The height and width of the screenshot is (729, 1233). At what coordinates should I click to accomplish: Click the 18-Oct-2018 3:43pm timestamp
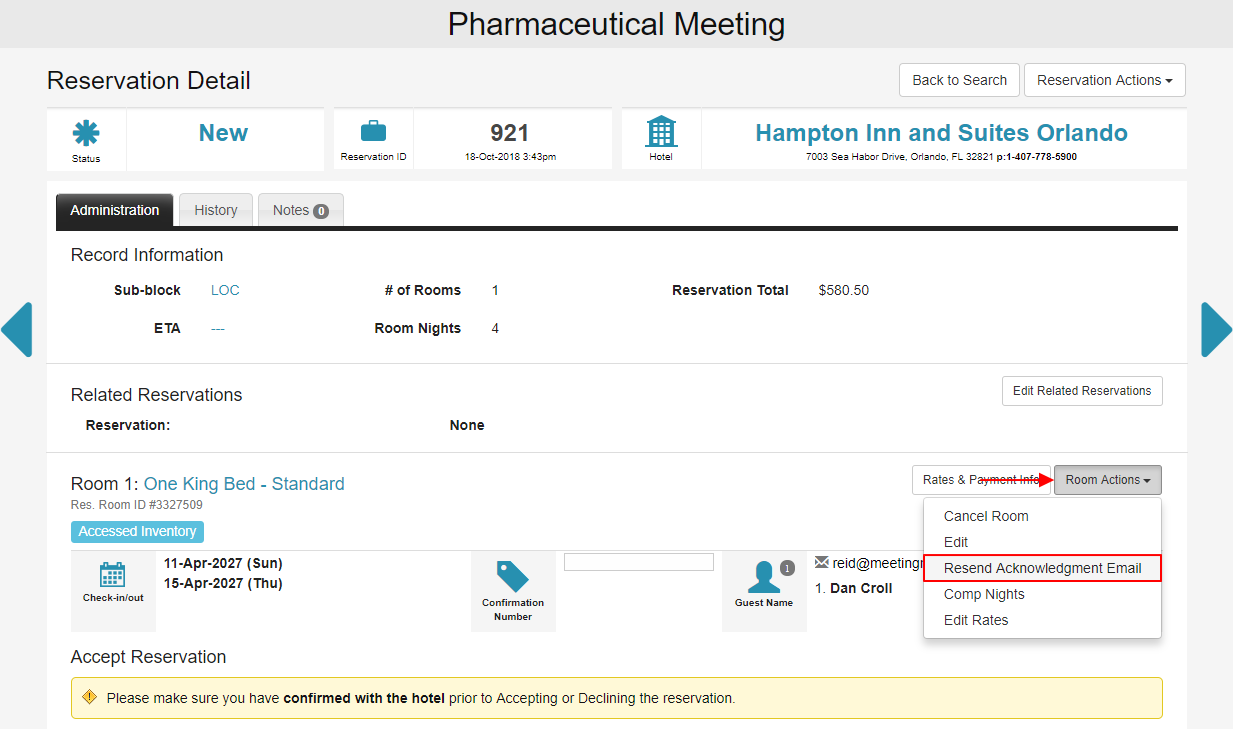point(510,157)
